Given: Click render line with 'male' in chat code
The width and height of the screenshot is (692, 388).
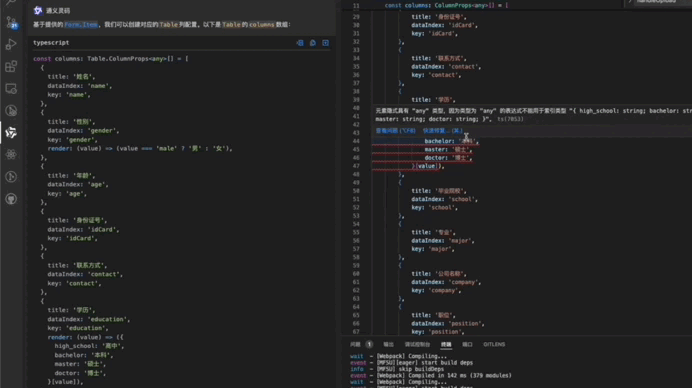Looking at the screenshot, I should (x=140, y=148).
